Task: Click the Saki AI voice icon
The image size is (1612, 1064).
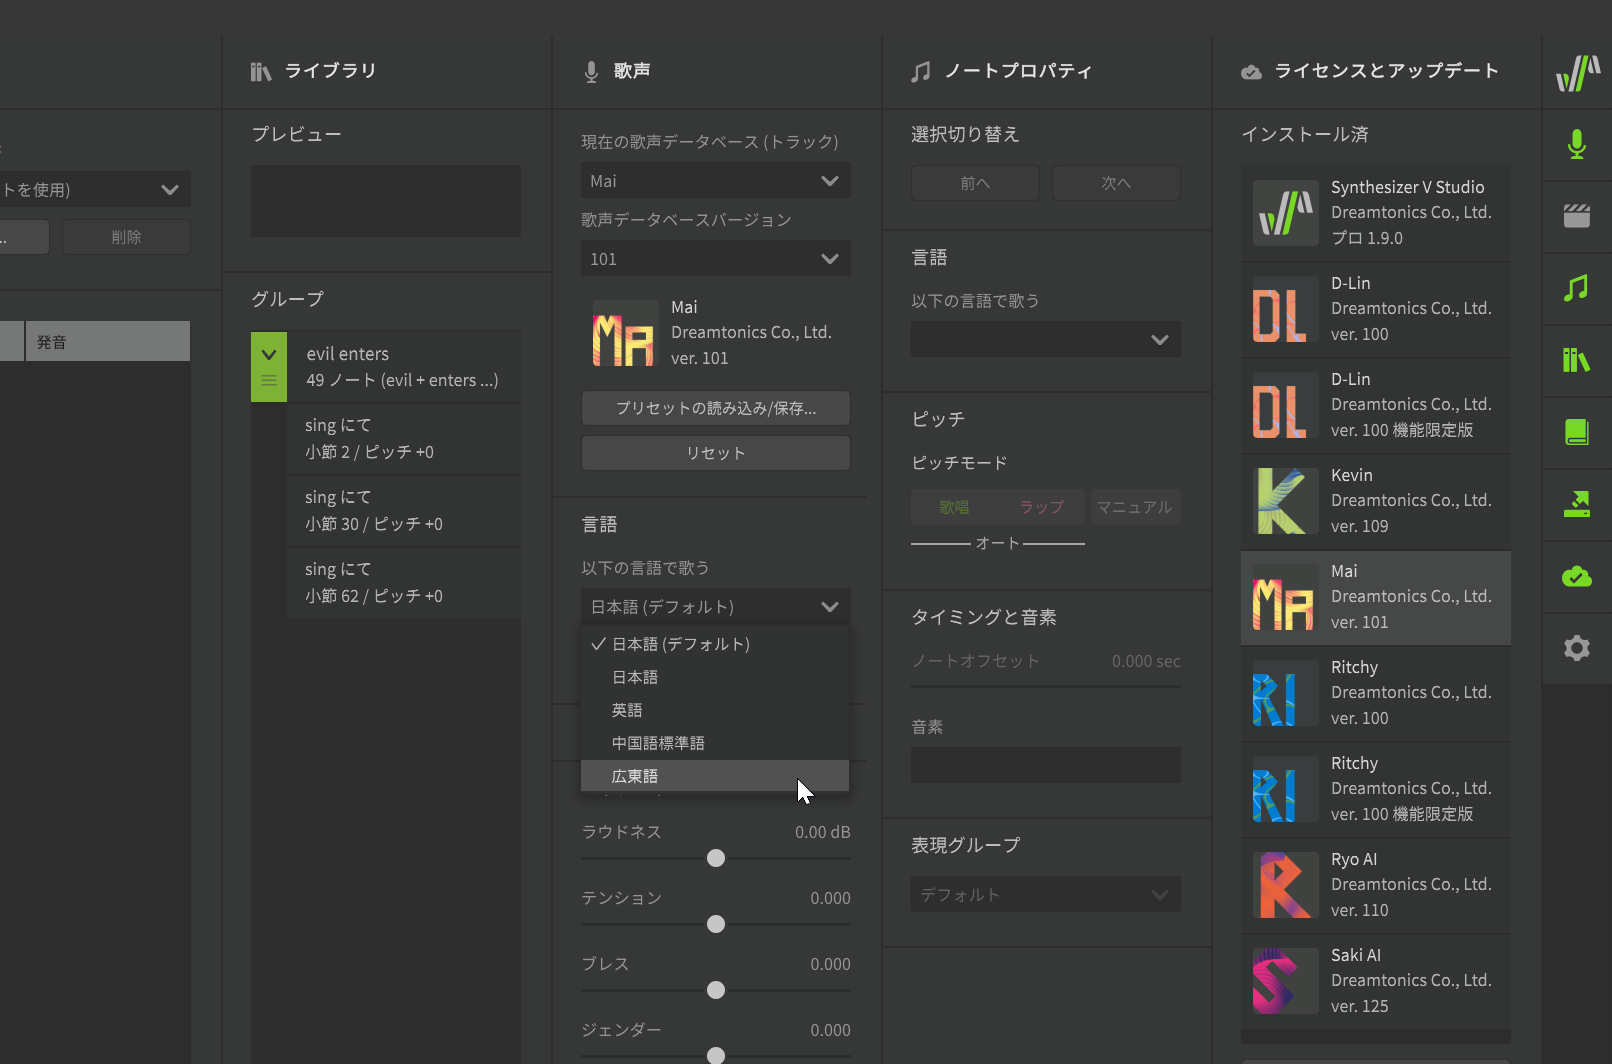Action: pyautogui.click(x=1285, y=981)
